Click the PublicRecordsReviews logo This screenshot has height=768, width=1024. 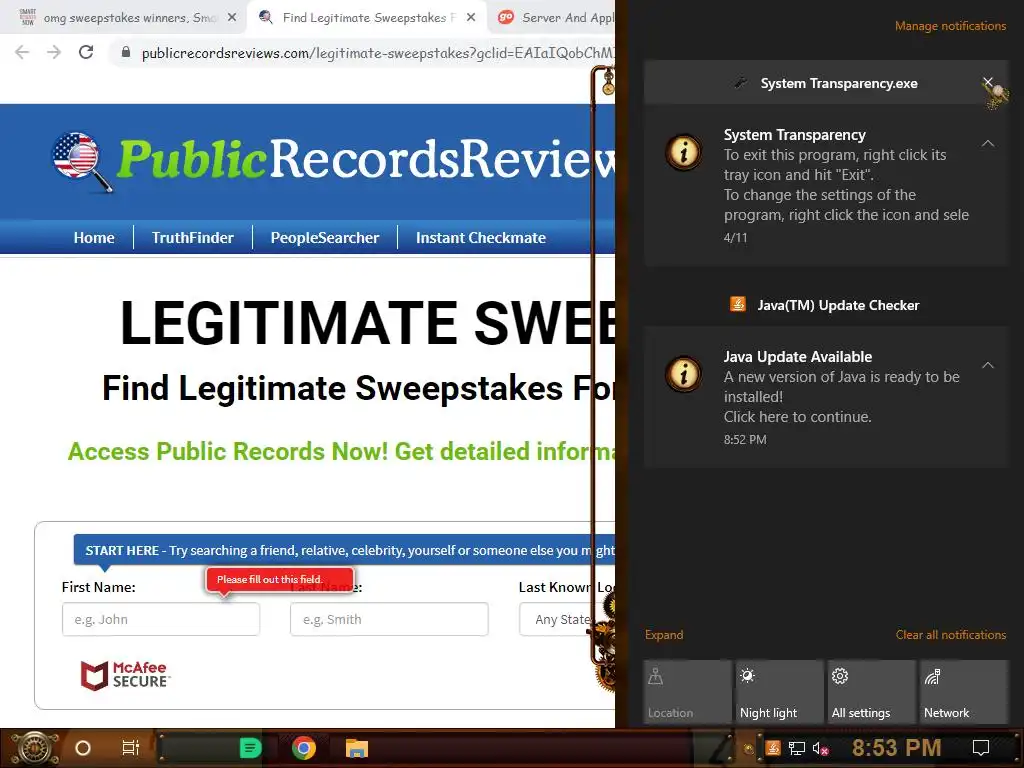pyautogui.click(x=333, y=161)
